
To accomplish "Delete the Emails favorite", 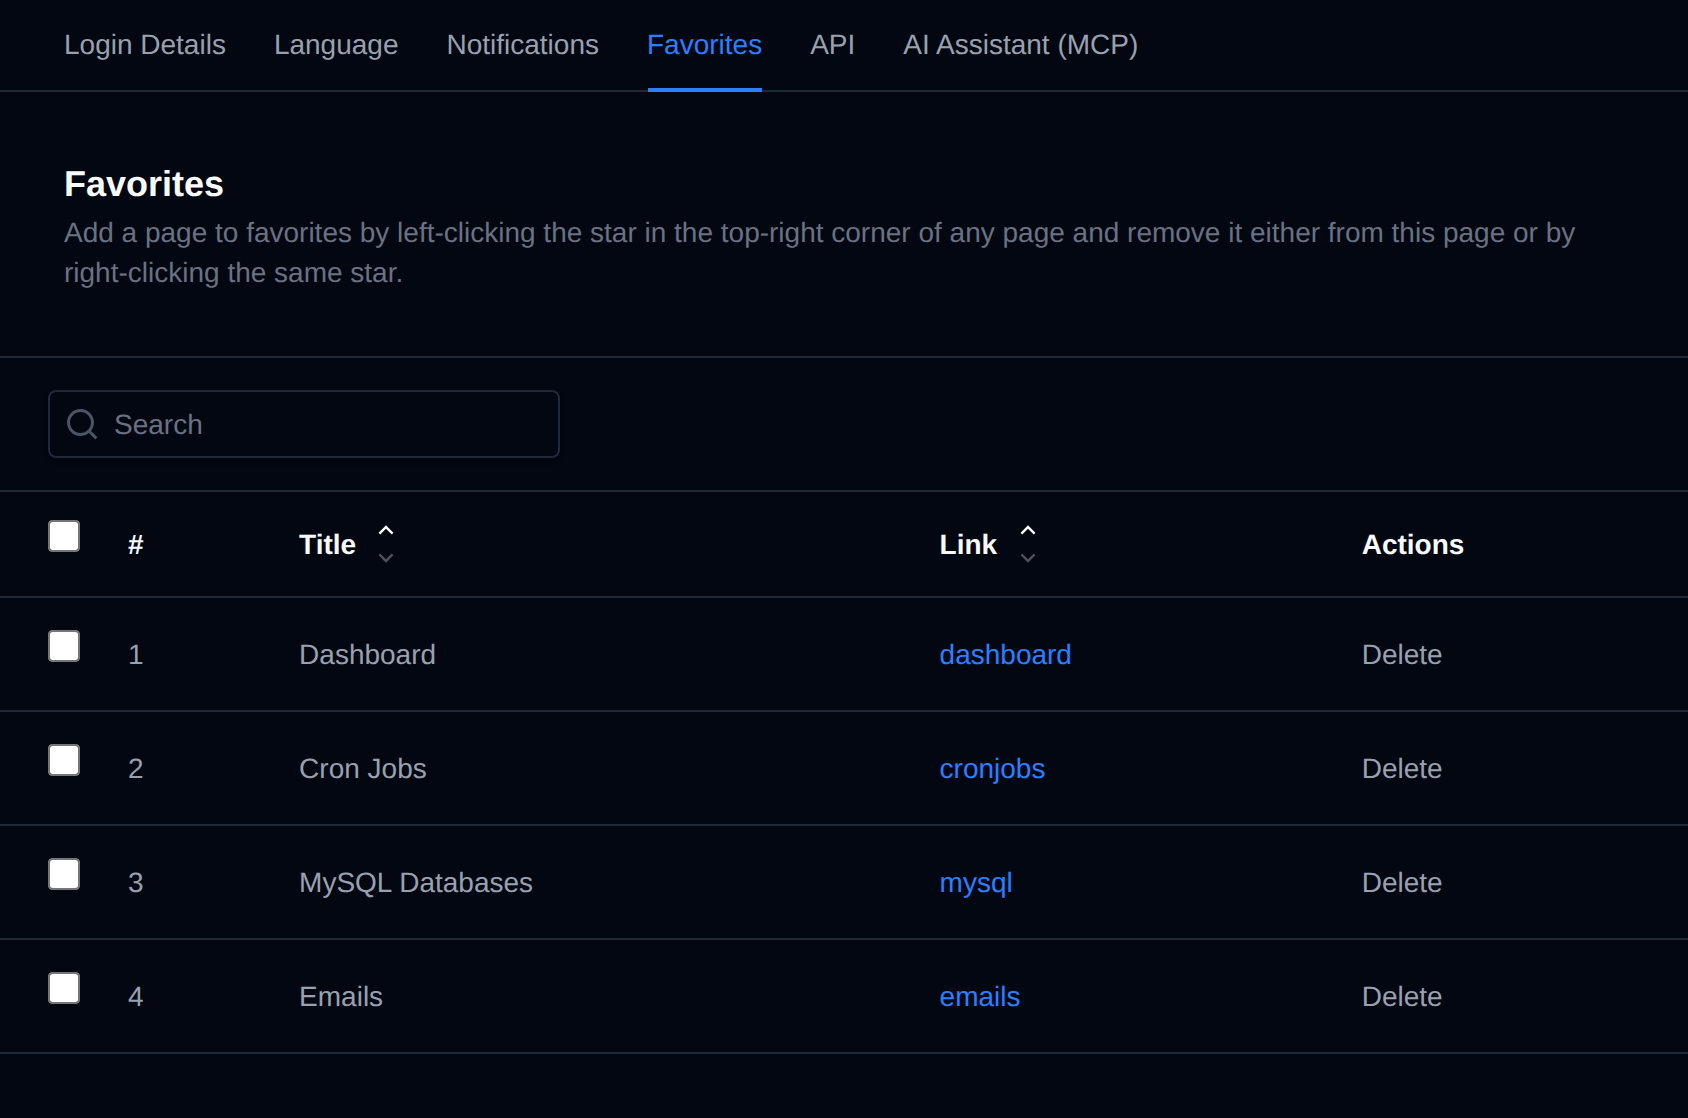I will point(1402,997).
